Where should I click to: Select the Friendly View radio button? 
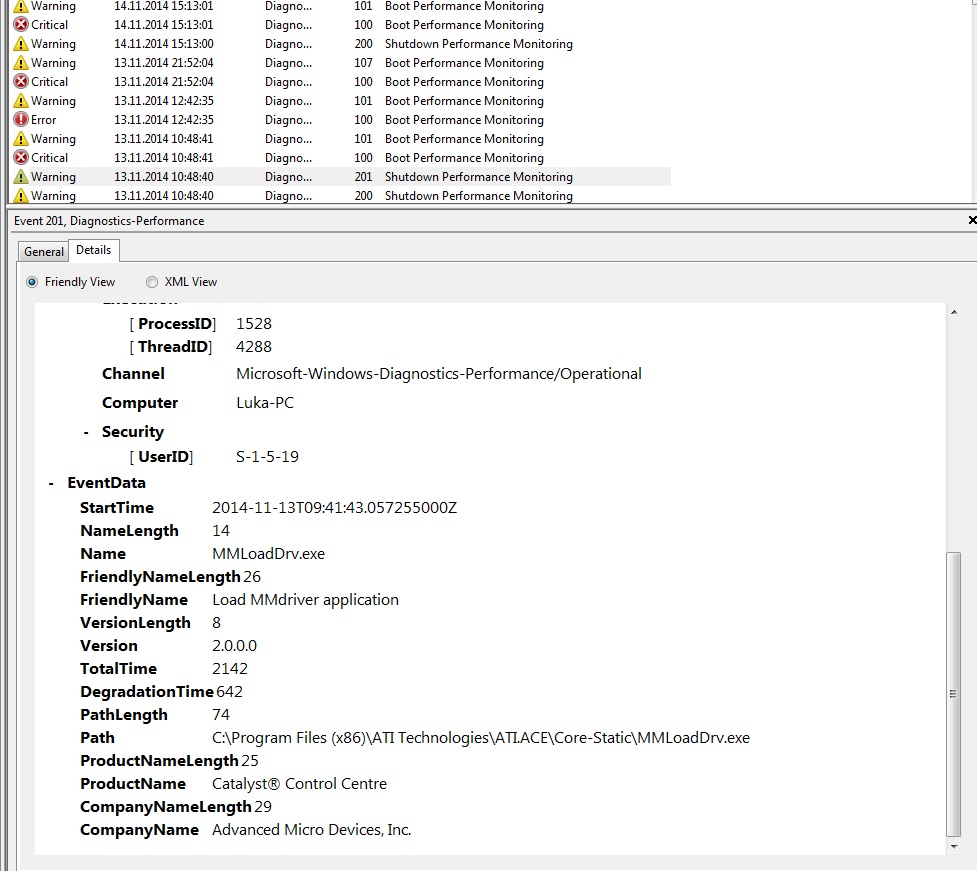tap(32, 282)
